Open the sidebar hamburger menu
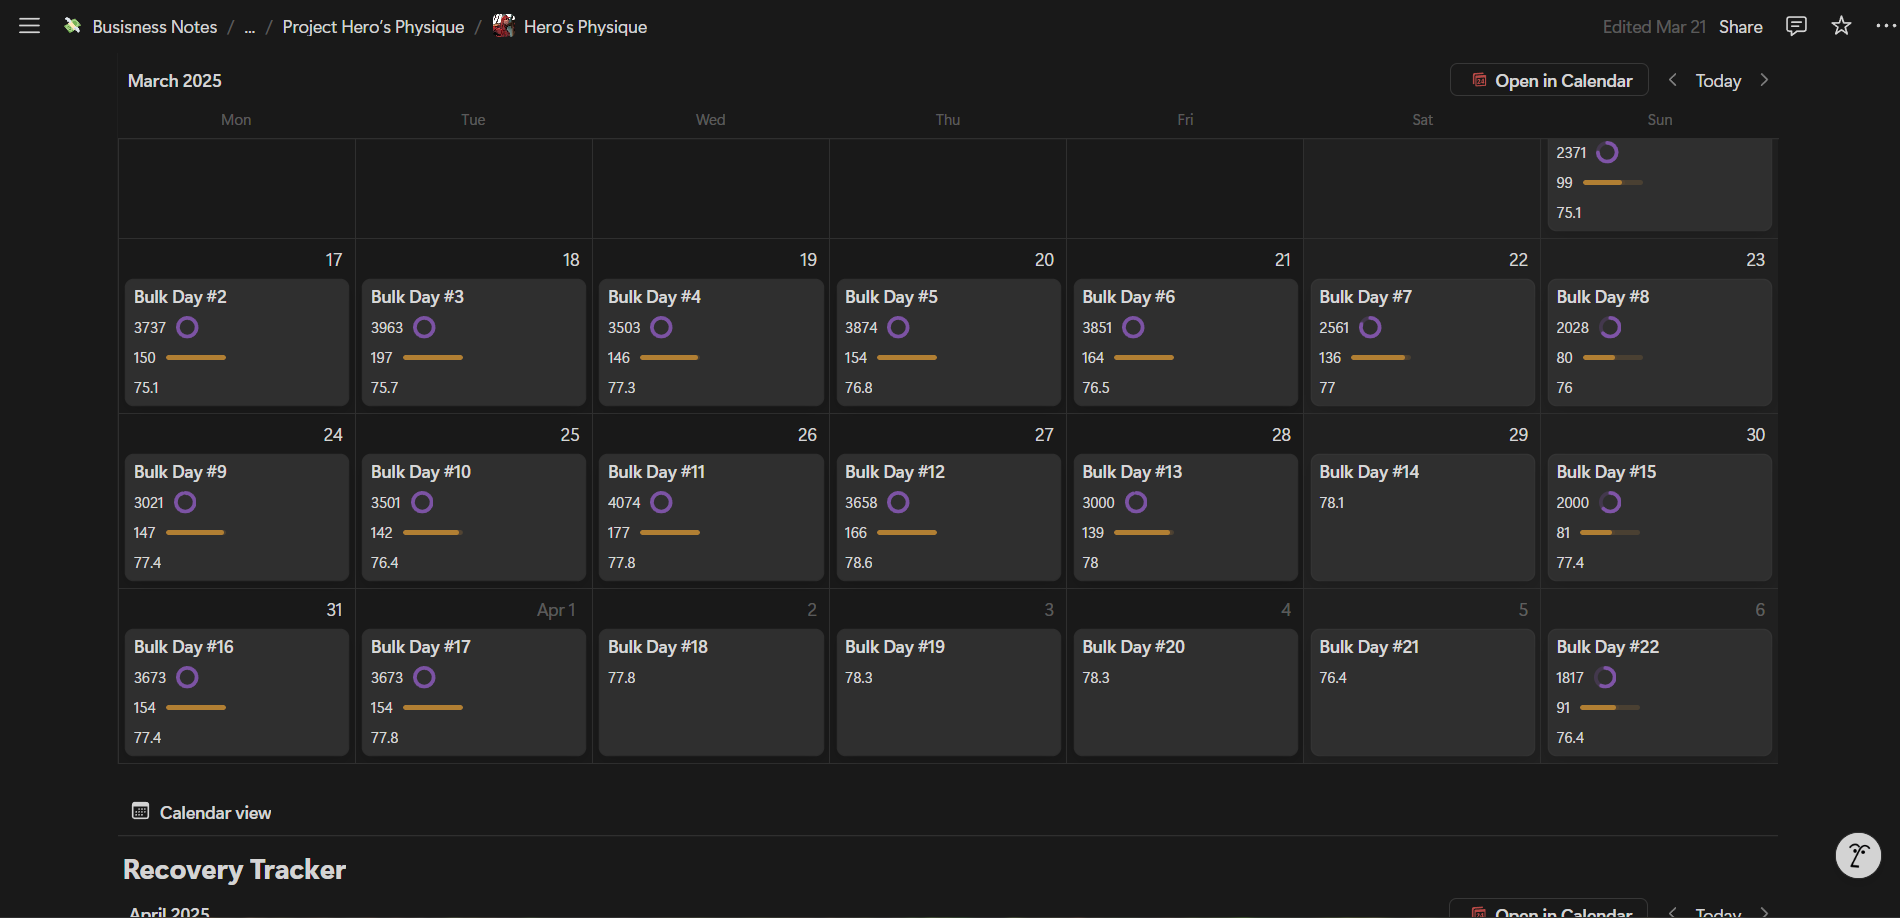The height and width of the screenshot is (918, 1900). click(29, 26)
